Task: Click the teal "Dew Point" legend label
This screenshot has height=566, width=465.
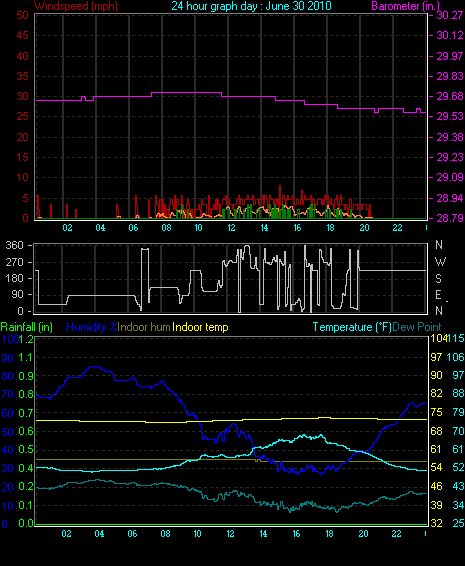Action: [417, 327]
